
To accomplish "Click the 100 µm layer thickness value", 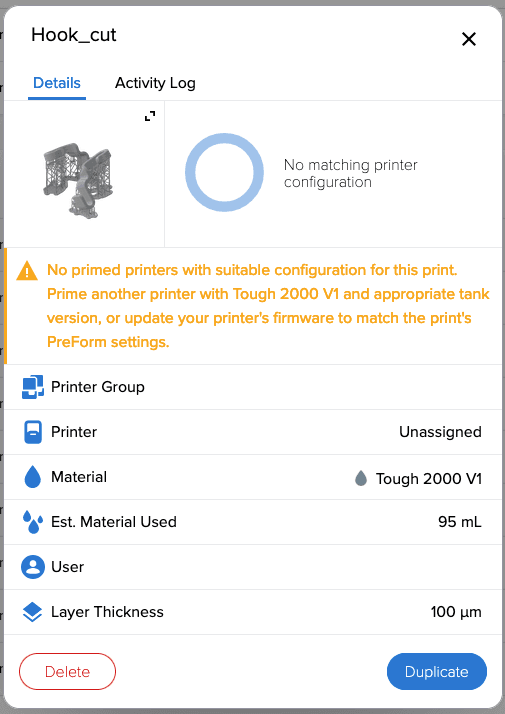I will click(456, 612).
